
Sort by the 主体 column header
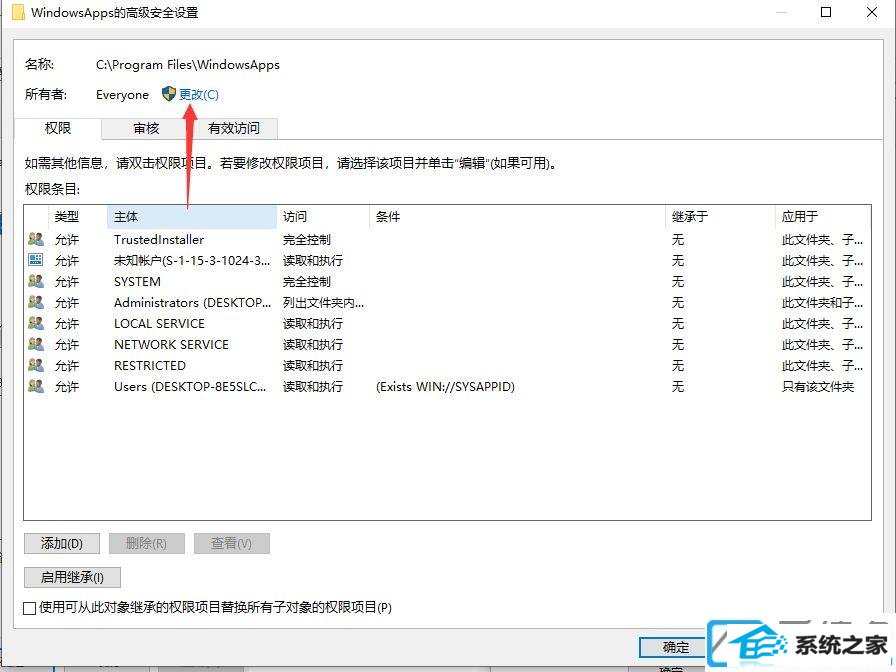[192, 217]
